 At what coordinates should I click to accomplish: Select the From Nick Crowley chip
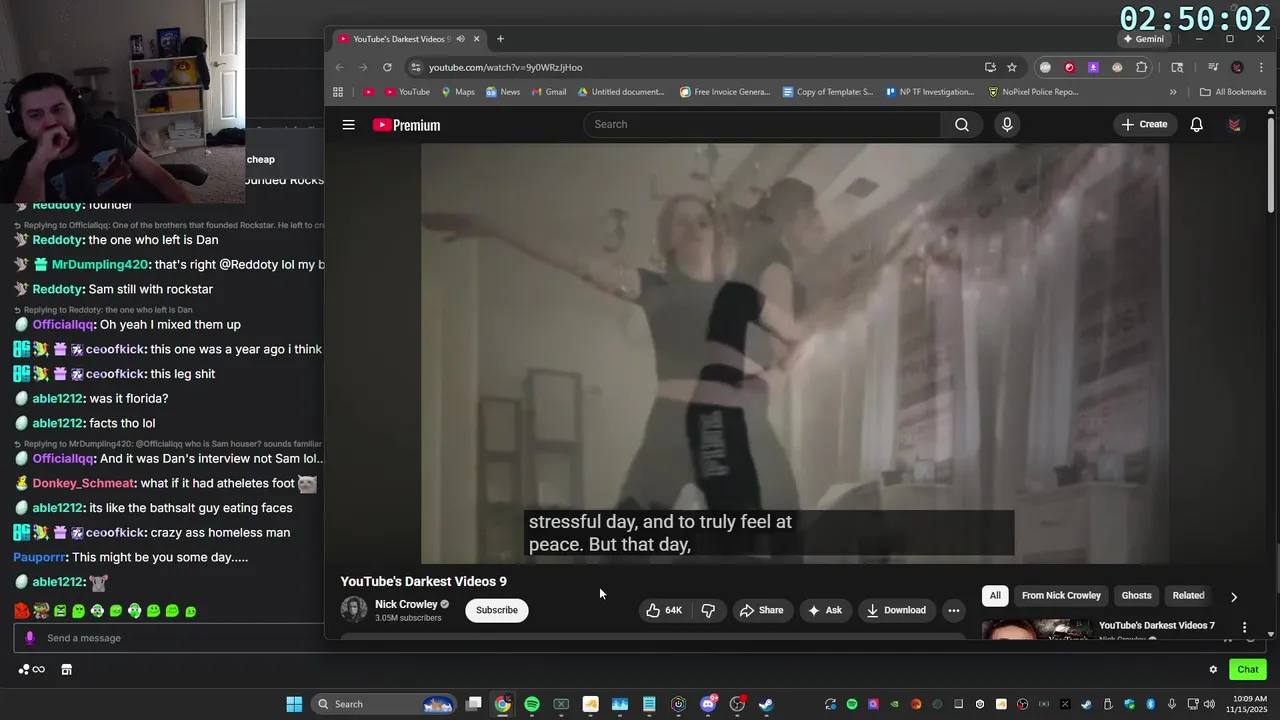[x=1061, y=595]
